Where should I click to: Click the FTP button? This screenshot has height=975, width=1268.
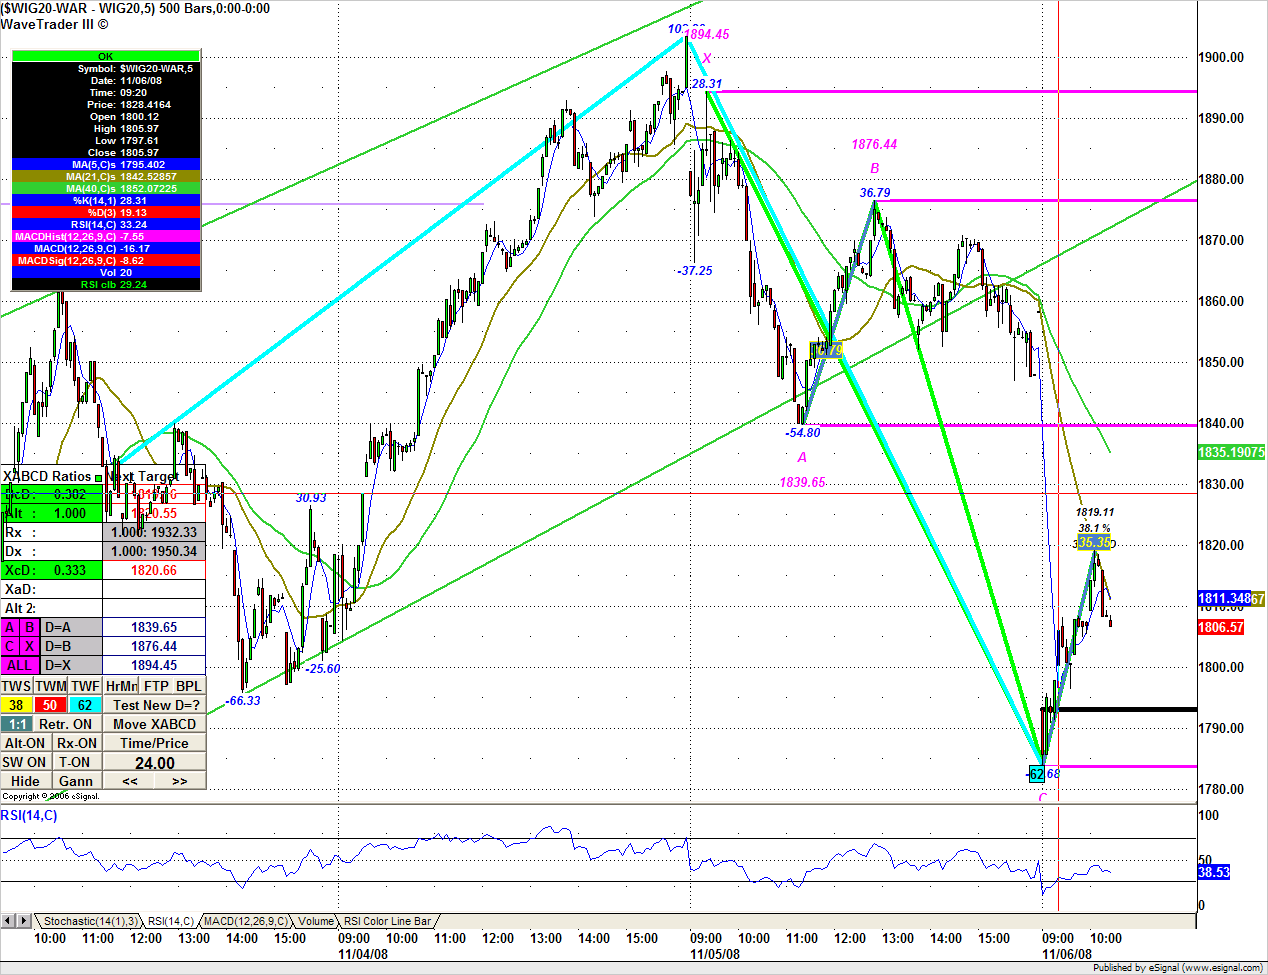coord(156,686)
